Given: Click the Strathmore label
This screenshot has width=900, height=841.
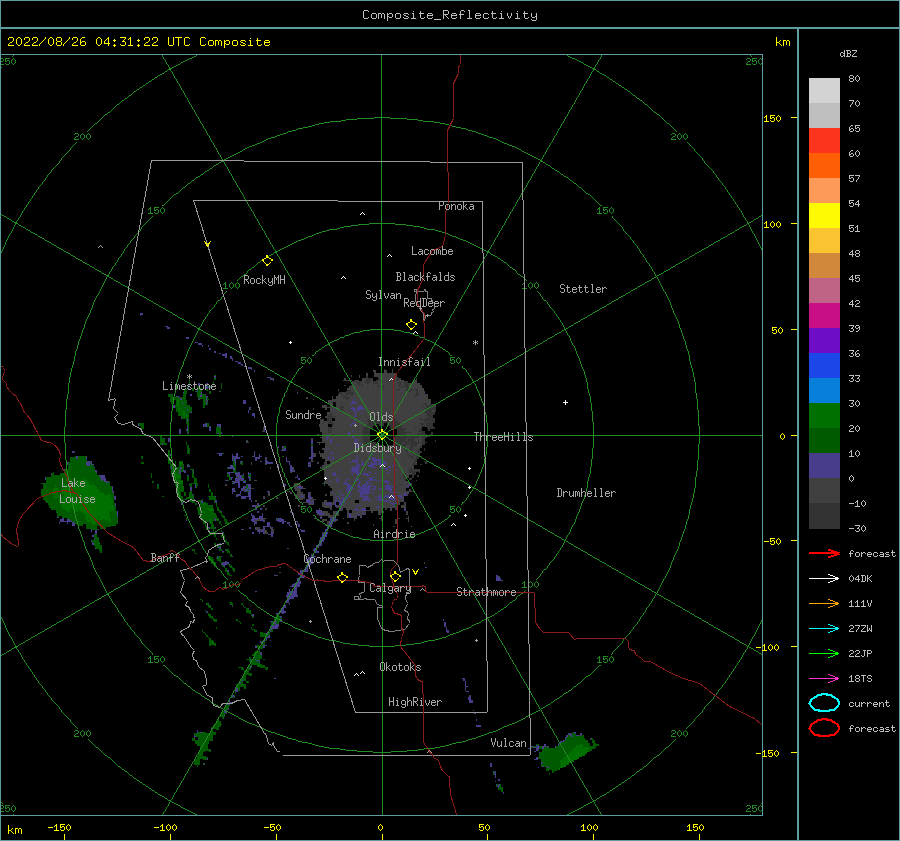Looking at the screenshot, I should point(486,592).
